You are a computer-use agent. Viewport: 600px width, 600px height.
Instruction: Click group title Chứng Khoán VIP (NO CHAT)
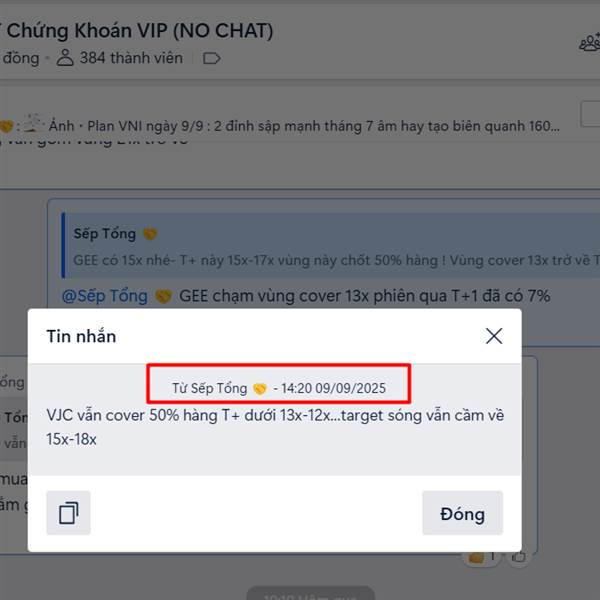[x=140, y=31]
